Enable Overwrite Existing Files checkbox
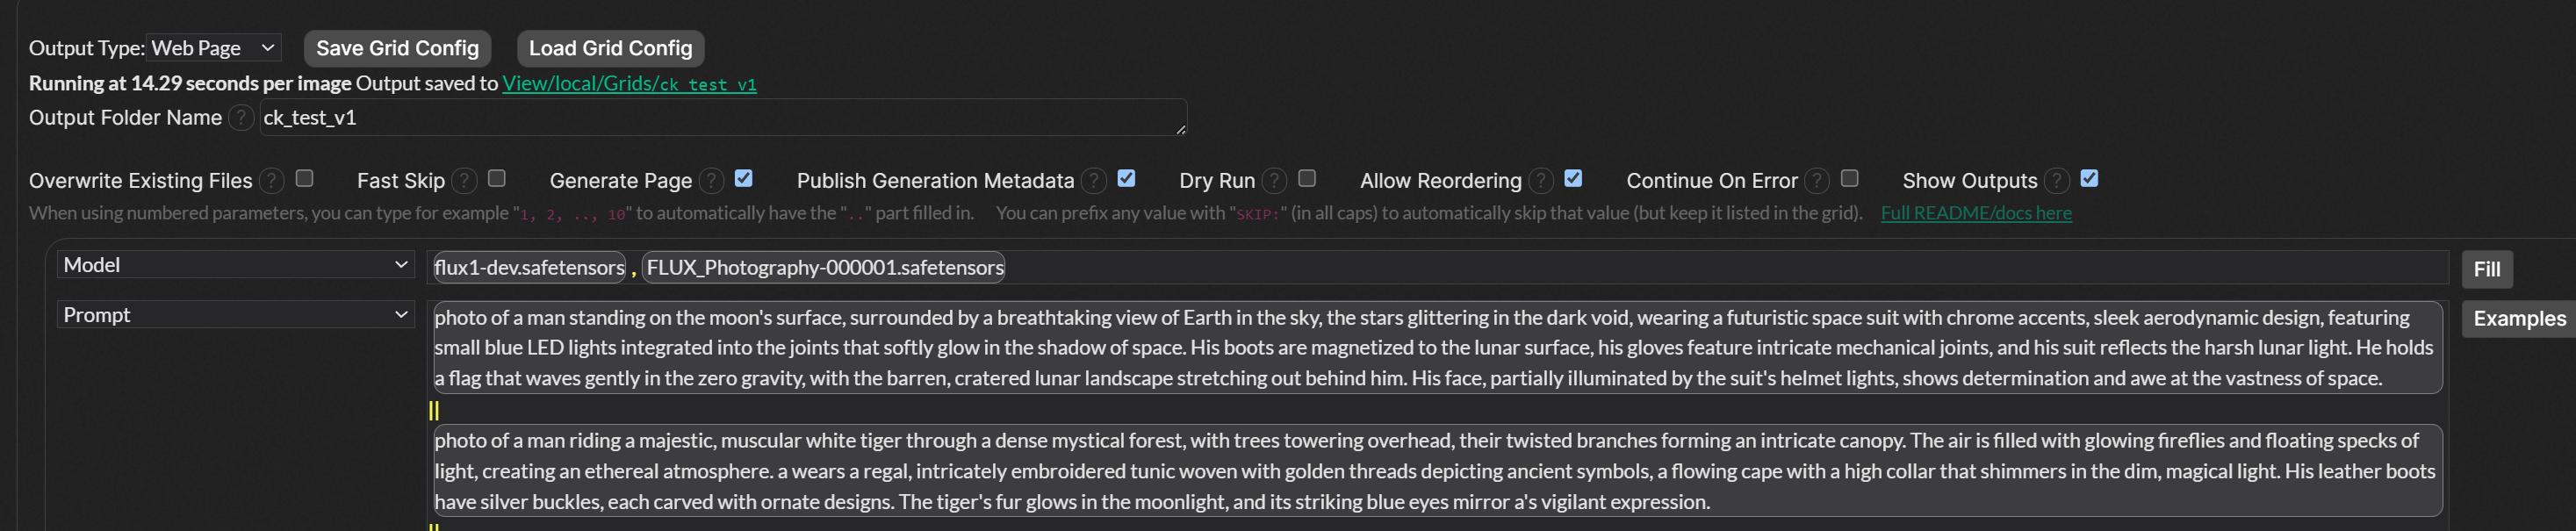Viewport: 2576px width, 531px height. click(x=305, y=178)
